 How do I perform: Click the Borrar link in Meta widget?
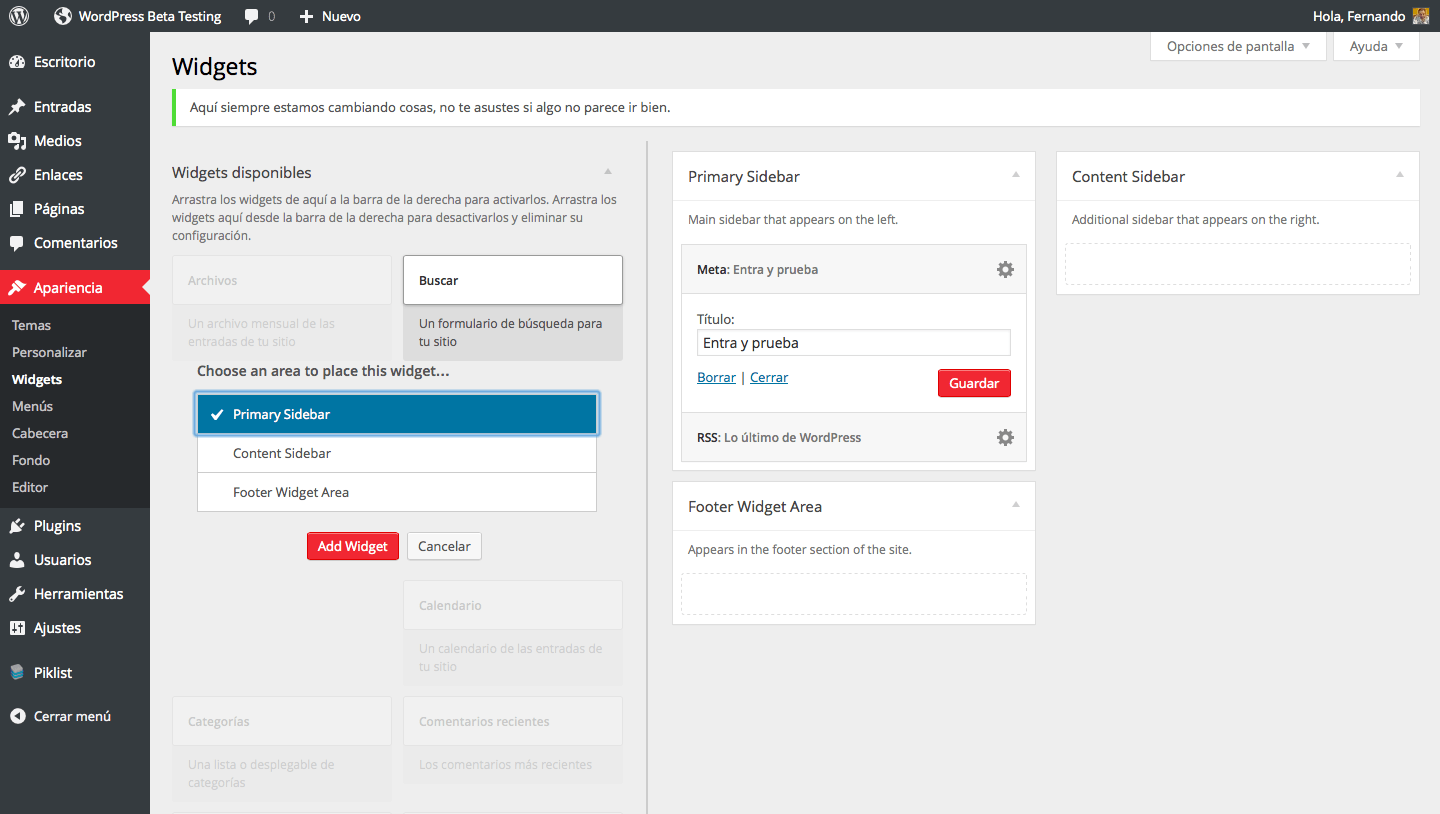click(x=716, y=377)
